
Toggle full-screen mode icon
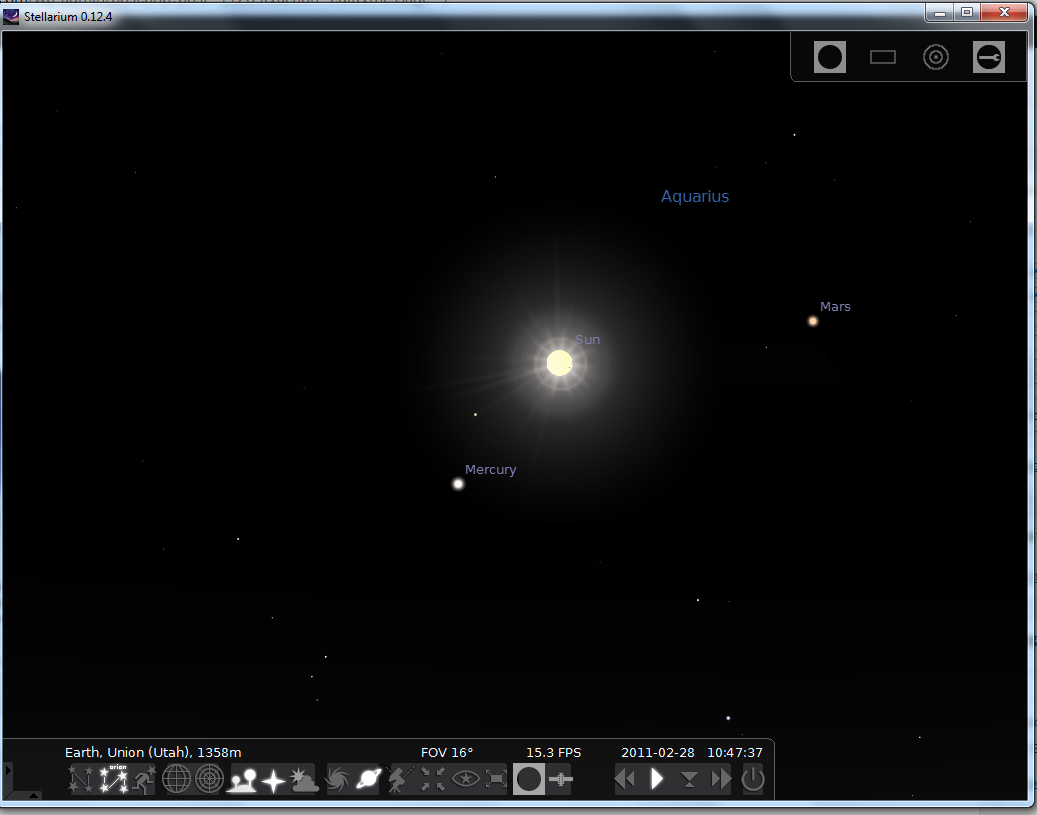coord(497,779)
